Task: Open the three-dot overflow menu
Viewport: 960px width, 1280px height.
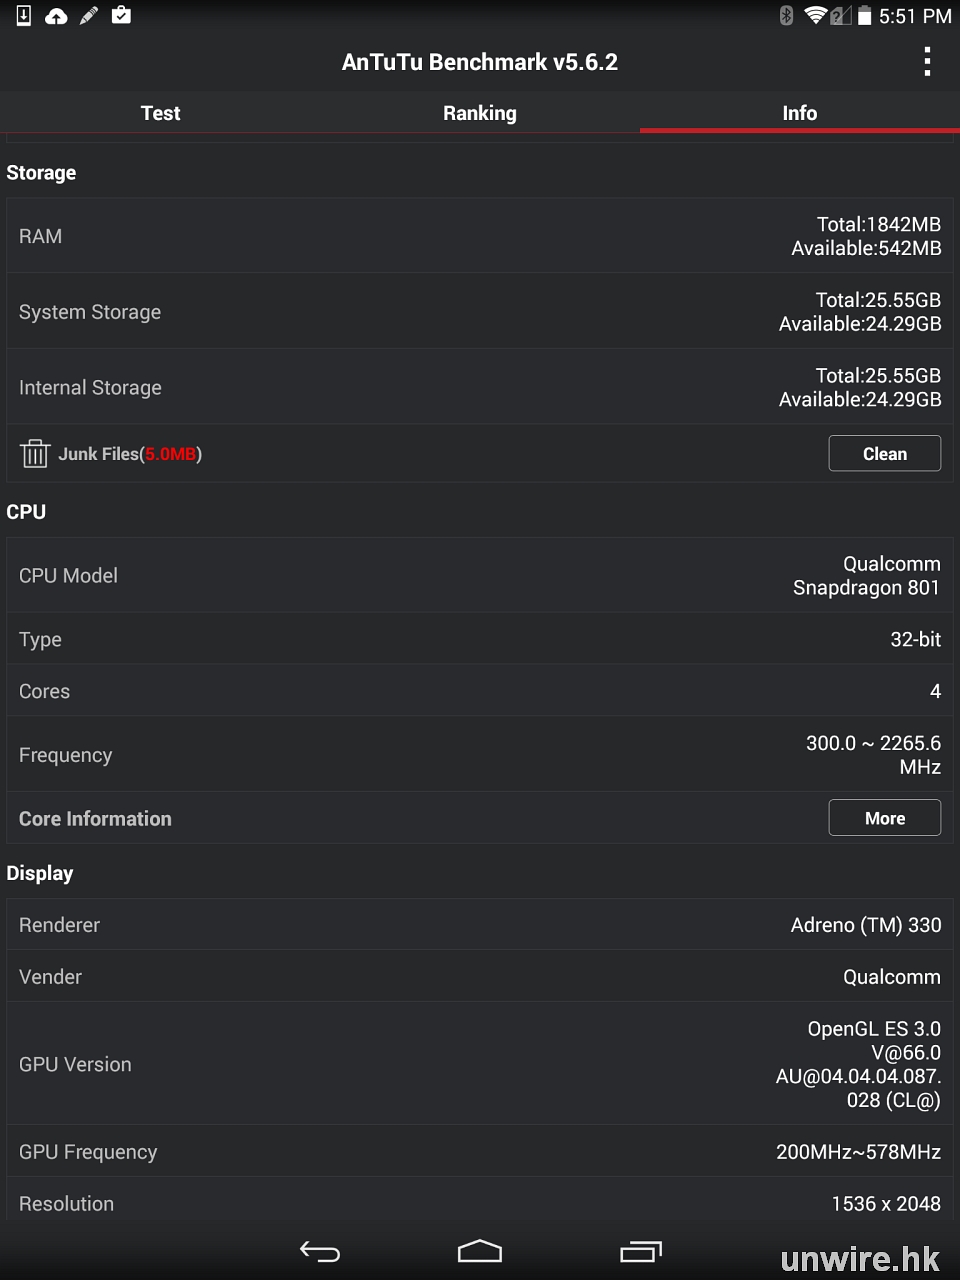Action: pyautogui.click(x=927, y=61)
